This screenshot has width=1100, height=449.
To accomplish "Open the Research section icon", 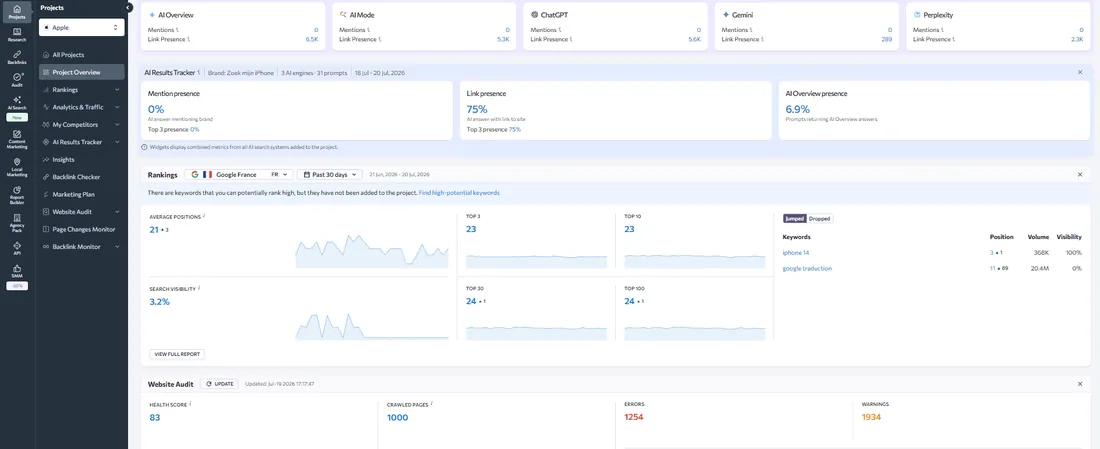I will tap(17, 34).
